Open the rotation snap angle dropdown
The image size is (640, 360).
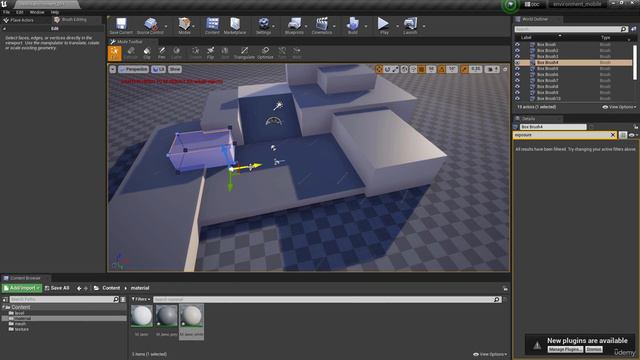pos(452,69)
